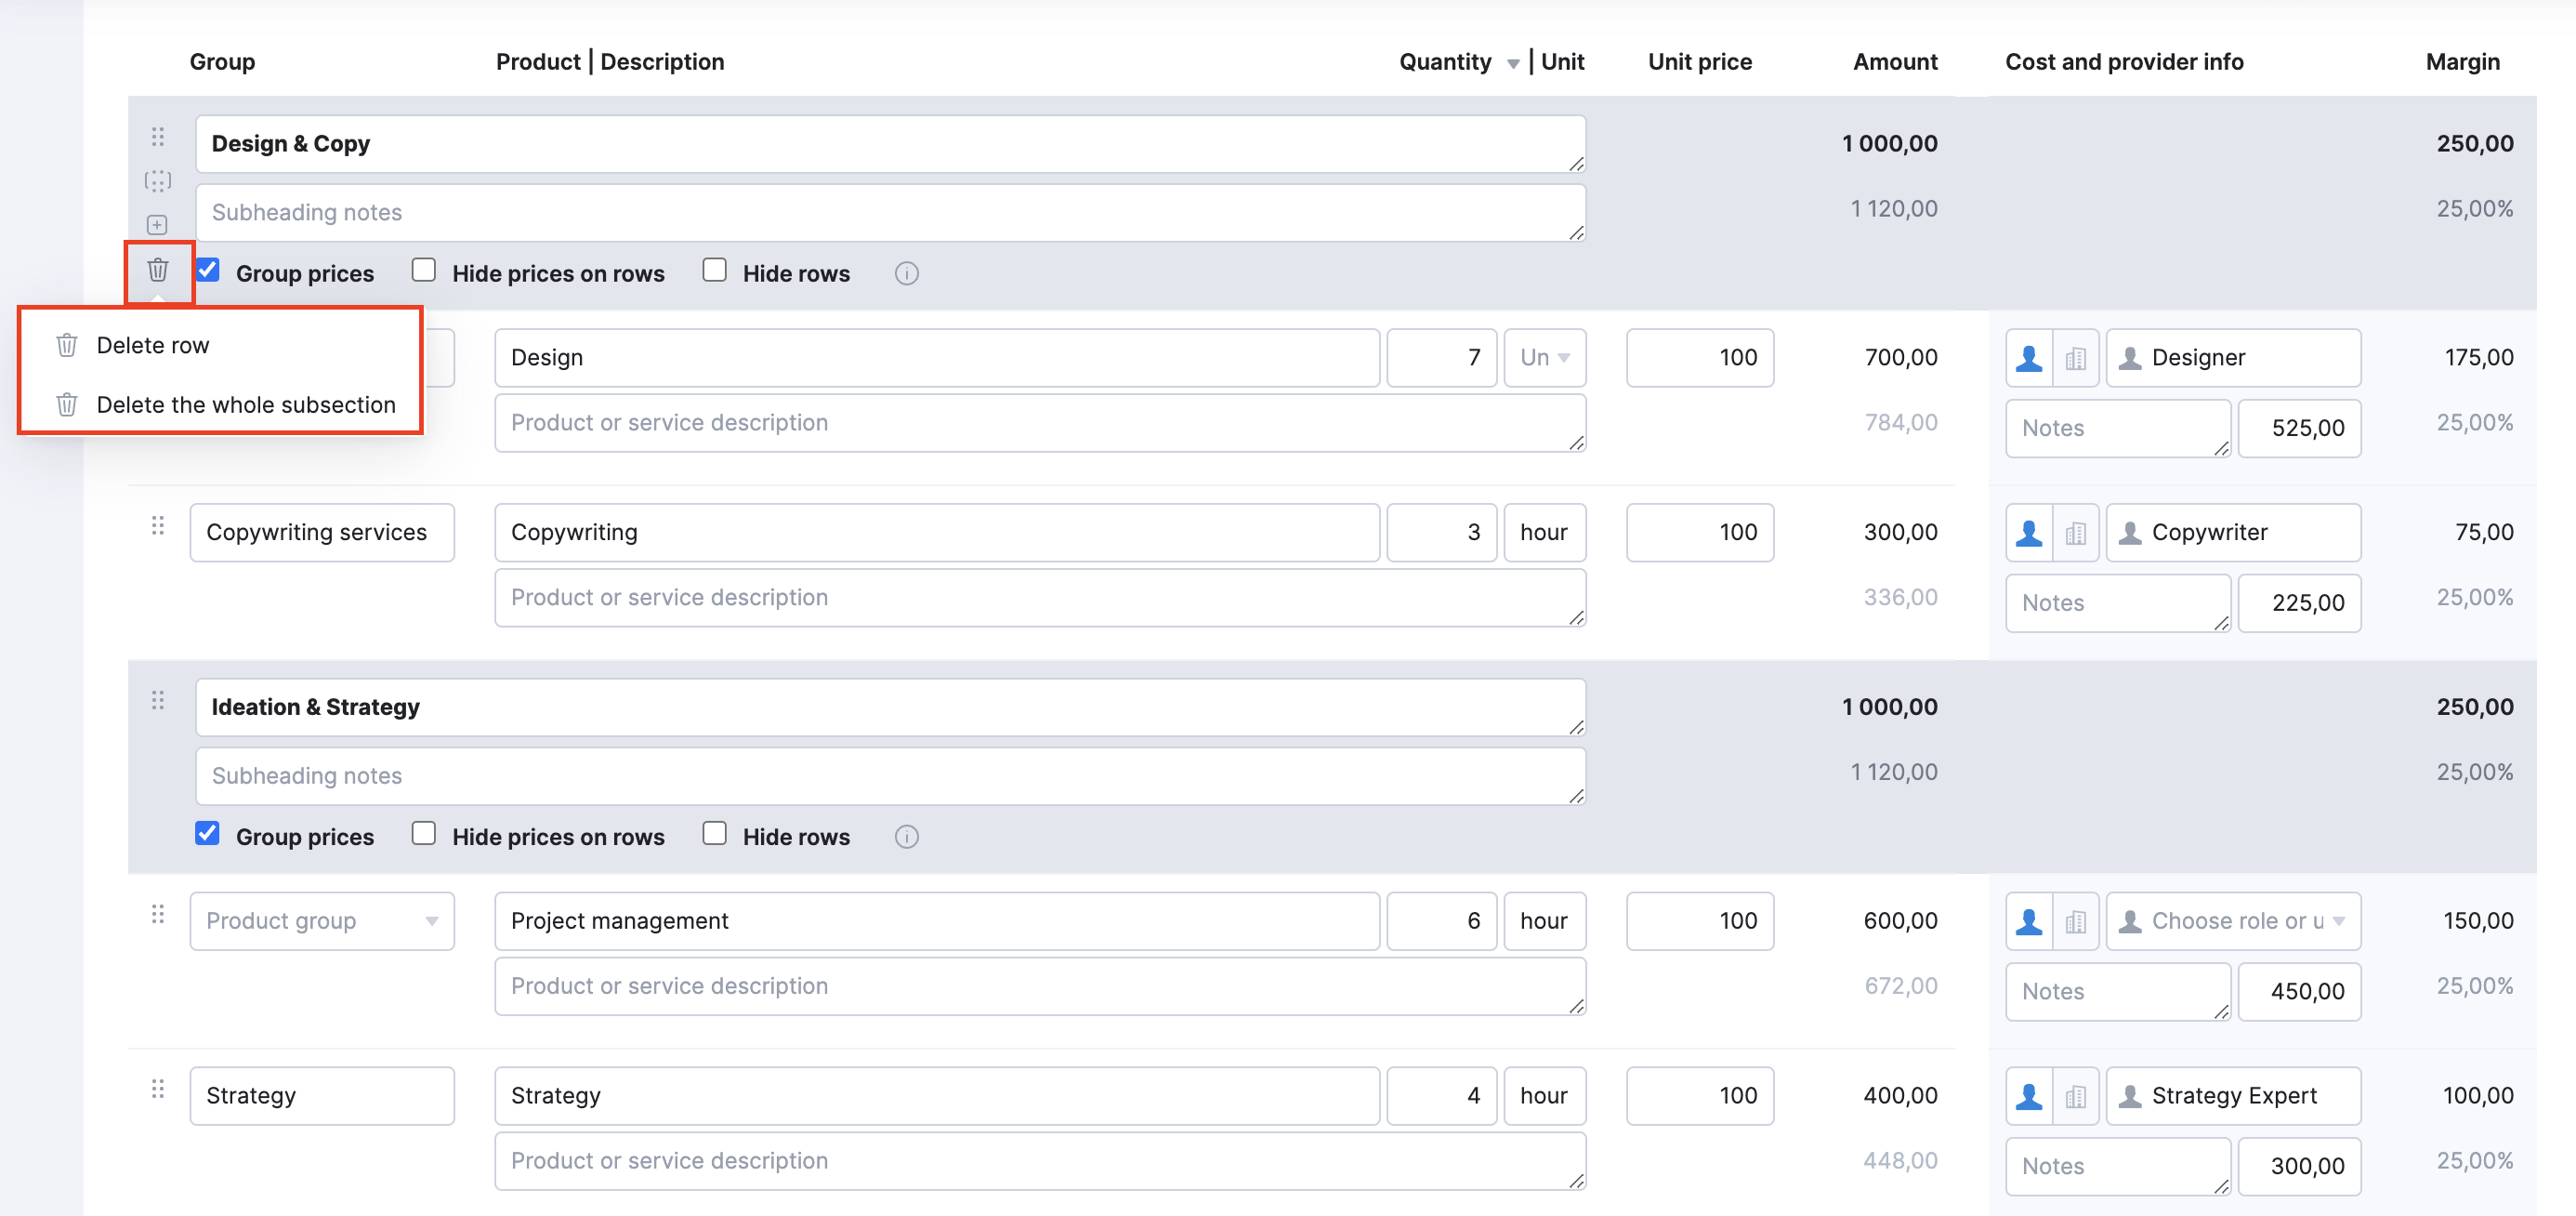Enable Hide prices on rows in Ideation & Strategy
This screenshot has height=1216, width=2576.
424,834
